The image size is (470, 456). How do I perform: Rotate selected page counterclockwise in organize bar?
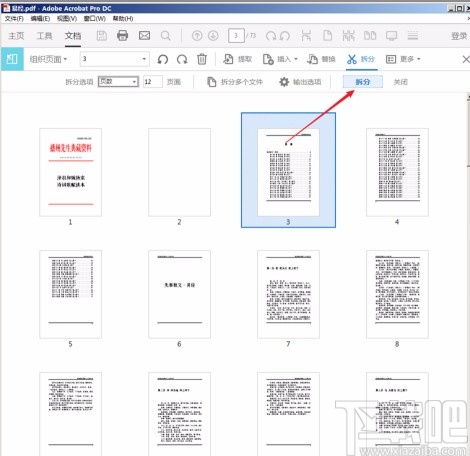coord(163,59)
